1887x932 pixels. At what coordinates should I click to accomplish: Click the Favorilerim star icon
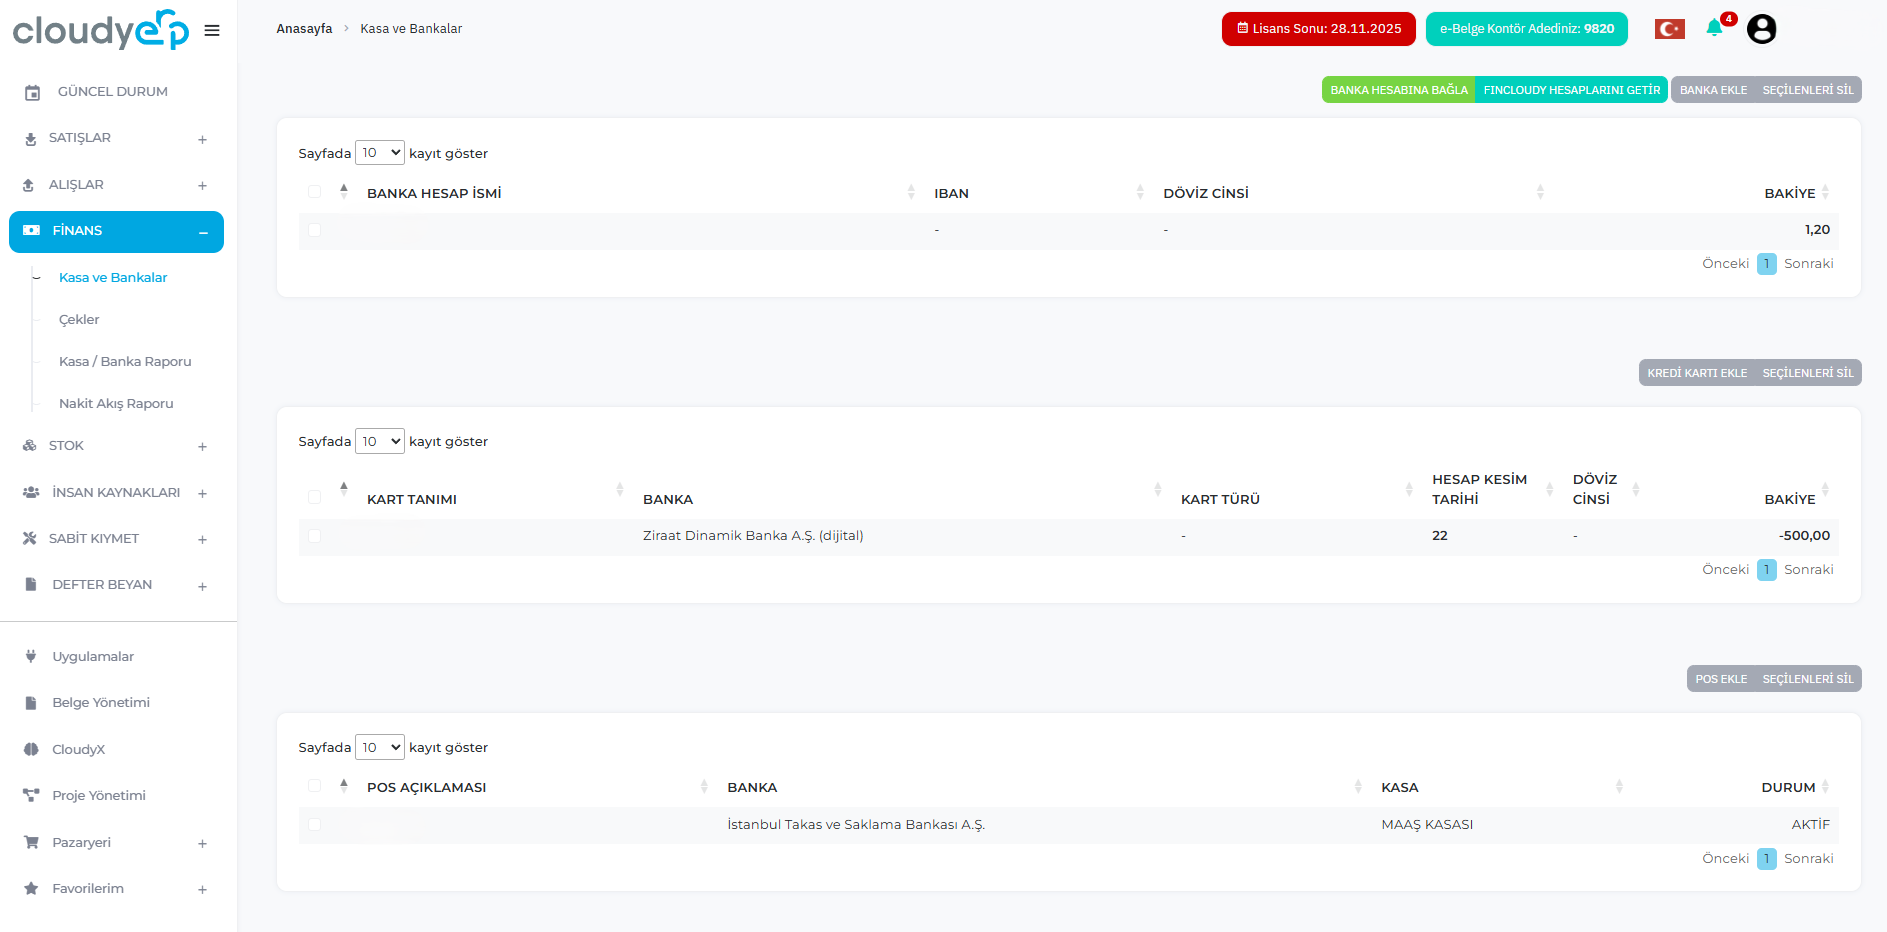[31, 889]
